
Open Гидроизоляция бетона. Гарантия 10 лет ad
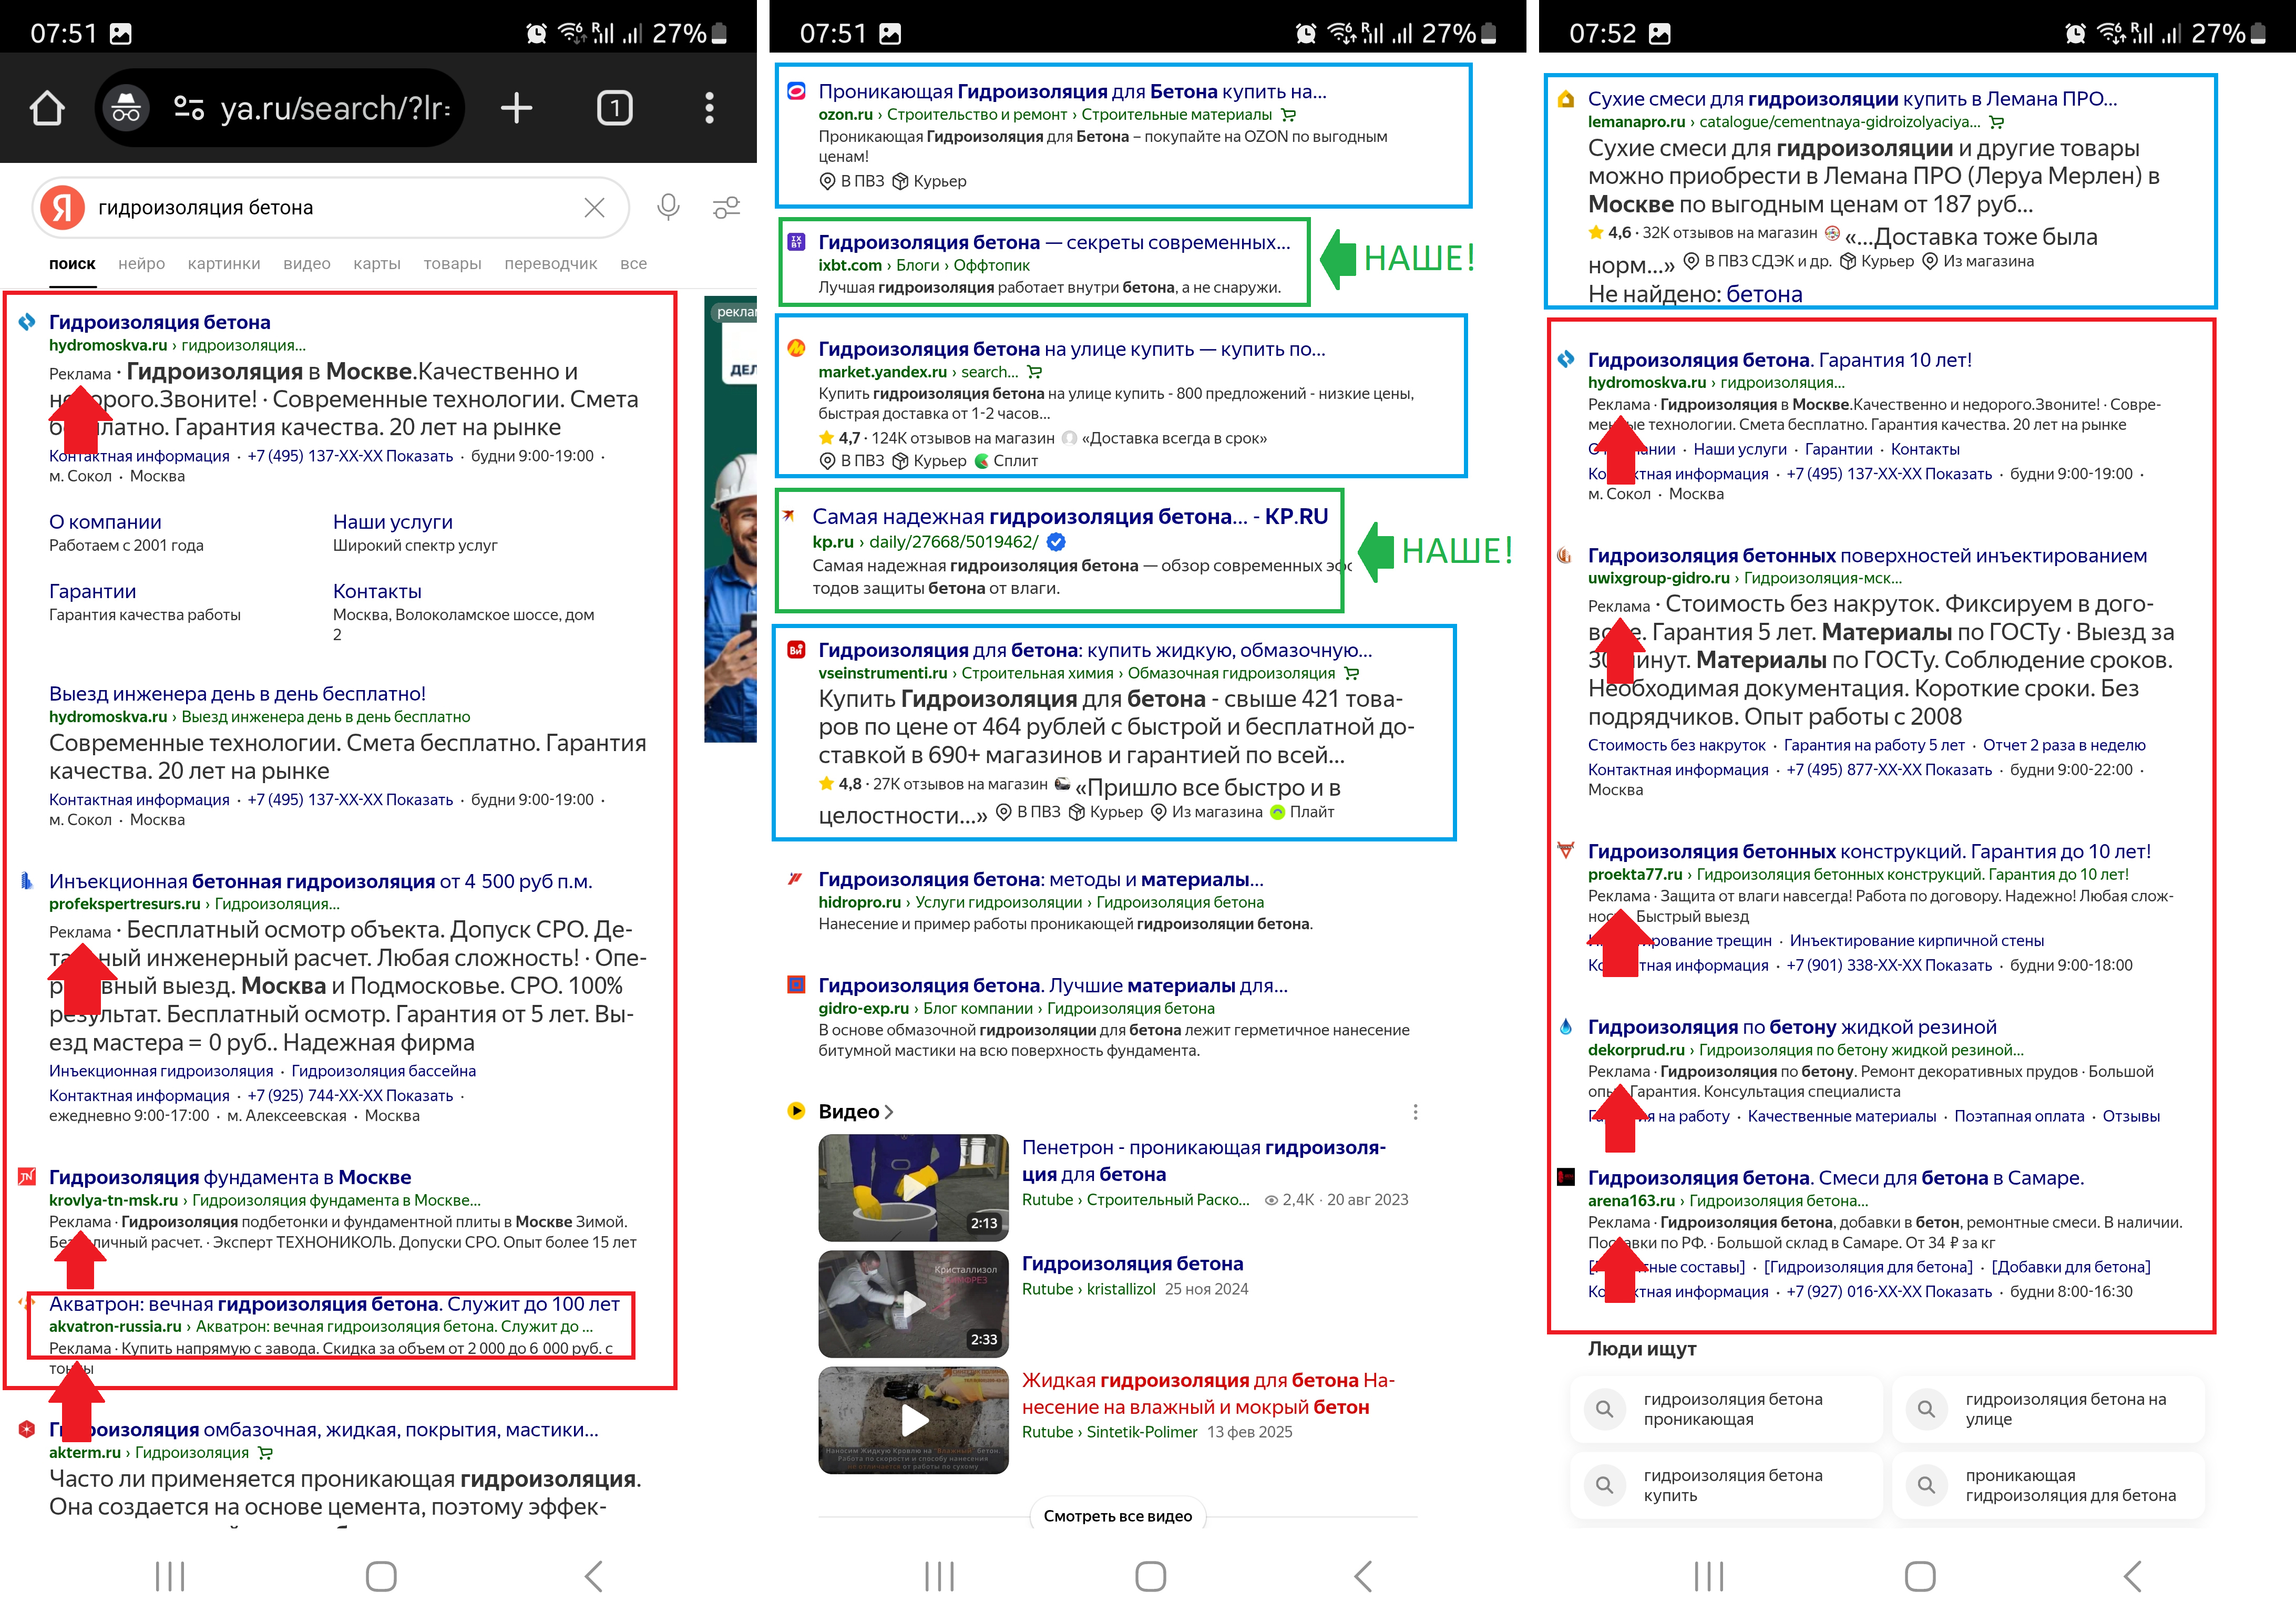tap(1779, 360)
